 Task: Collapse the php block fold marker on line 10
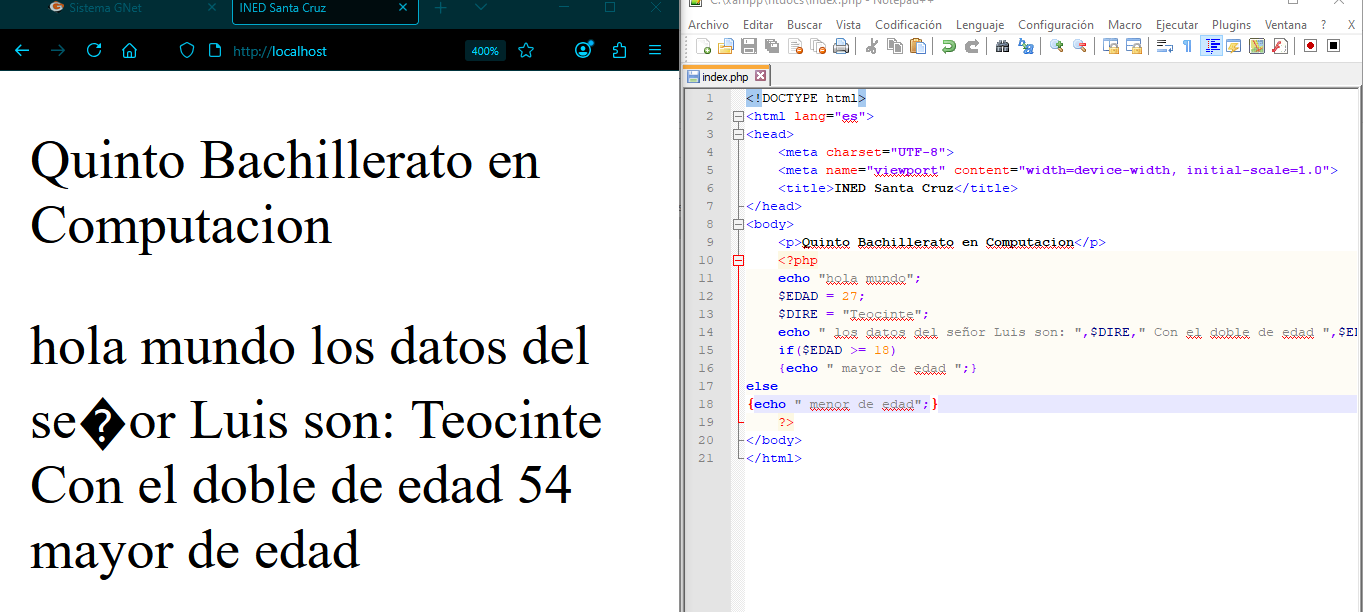739,260
